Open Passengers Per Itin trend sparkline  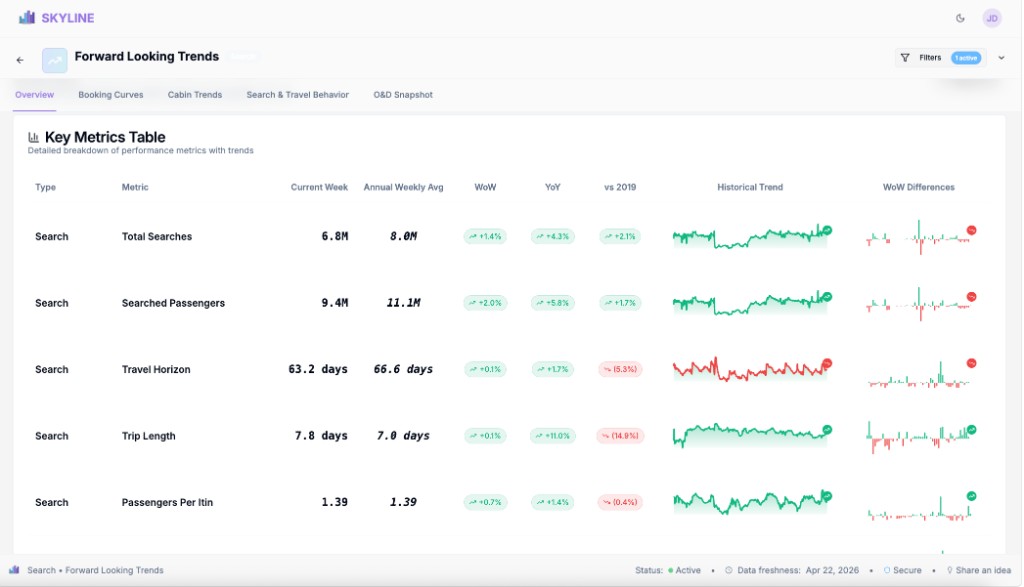[752, 502]
